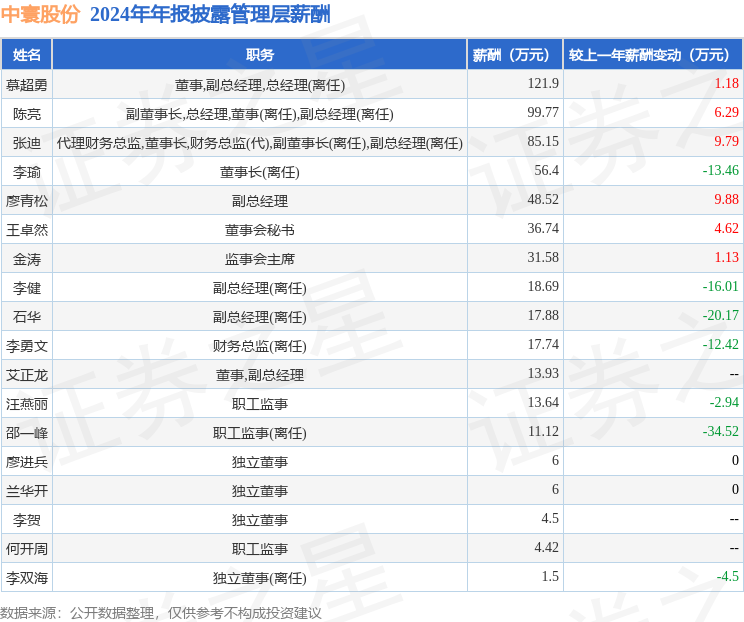744x622 pixels.
Task: Select the name cell 汪燕丽
Action: point(27,404)
